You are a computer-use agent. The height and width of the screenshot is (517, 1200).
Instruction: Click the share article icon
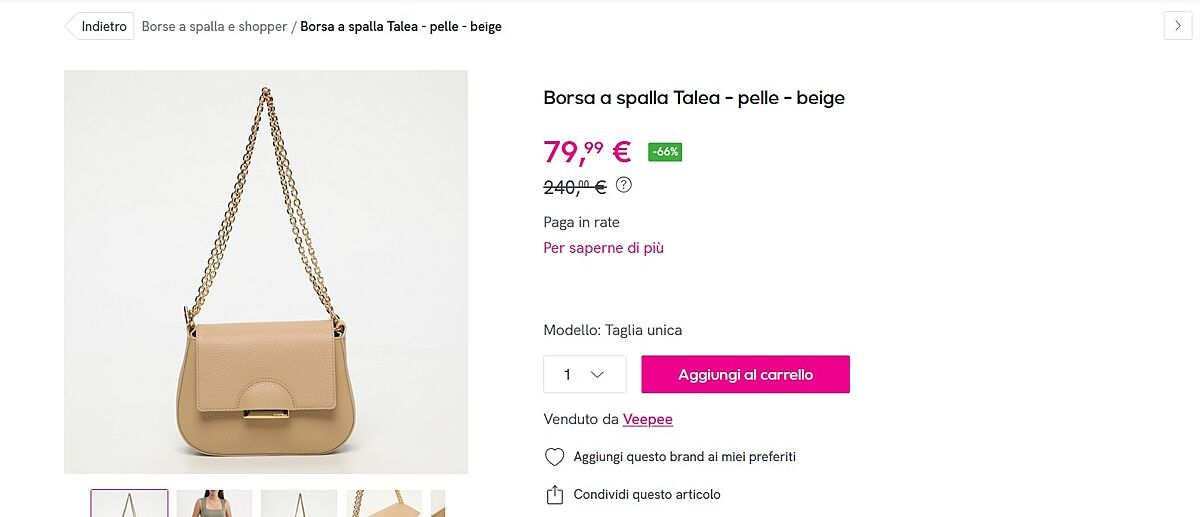pyautogui.click(x=554, y=495)
